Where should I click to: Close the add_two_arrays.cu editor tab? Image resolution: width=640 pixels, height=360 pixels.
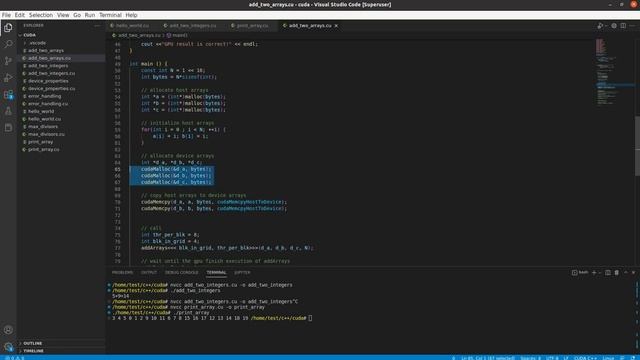tap(336, 26)
